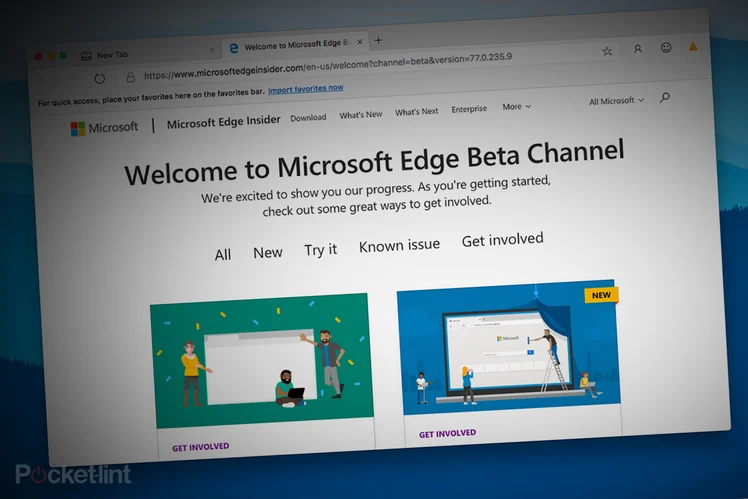Click GET INVOLVED label under green card
The width and height of the screenshot is (748, 499).
pos(200,447)
